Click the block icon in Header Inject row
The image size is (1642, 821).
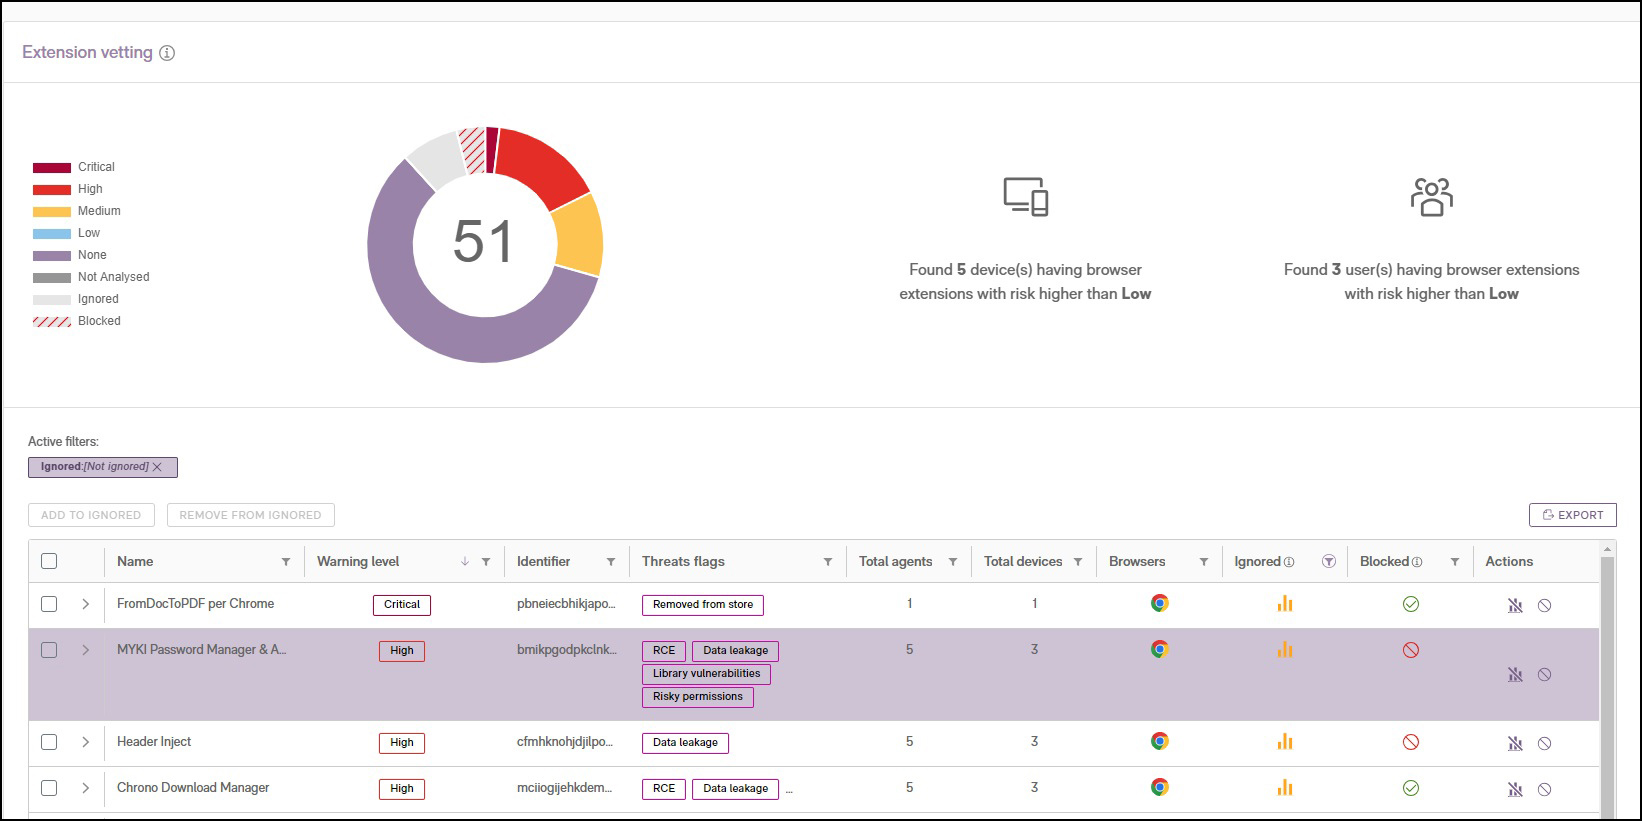(x=1544, y=743)
